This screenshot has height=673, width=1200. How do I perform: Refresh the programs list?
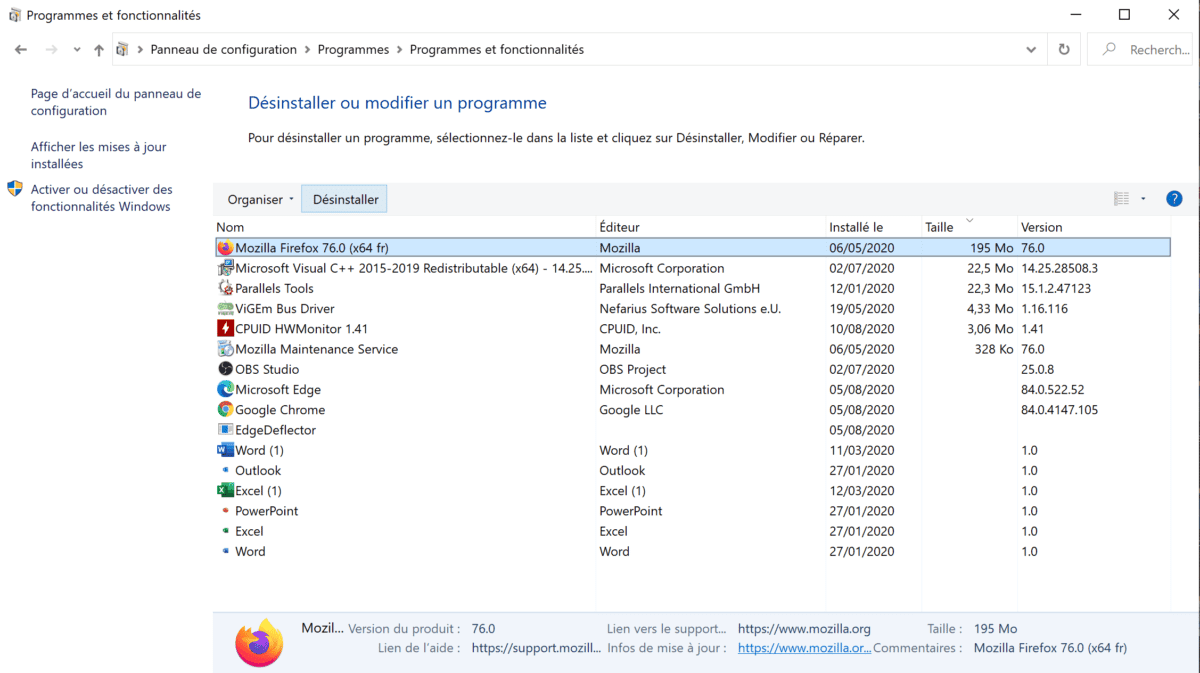[1064, 49]
